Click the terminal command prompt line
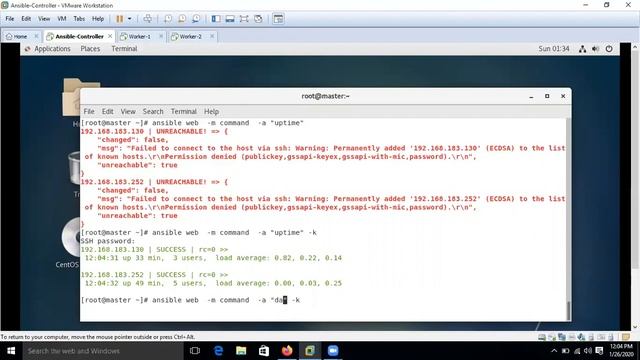Image resolution: width=640 pixels, height=360 pixels. (190, 300)
